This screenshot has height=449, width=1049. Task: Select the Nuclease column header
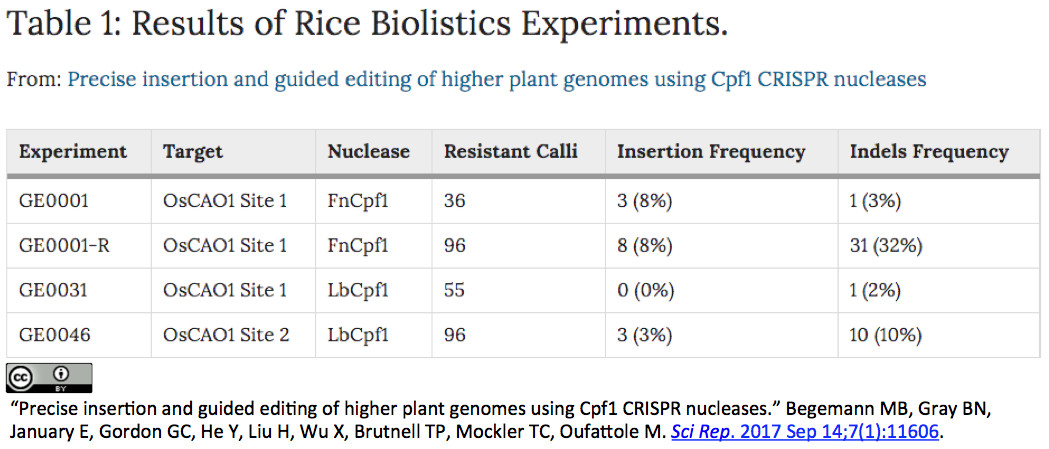(368, 152)
